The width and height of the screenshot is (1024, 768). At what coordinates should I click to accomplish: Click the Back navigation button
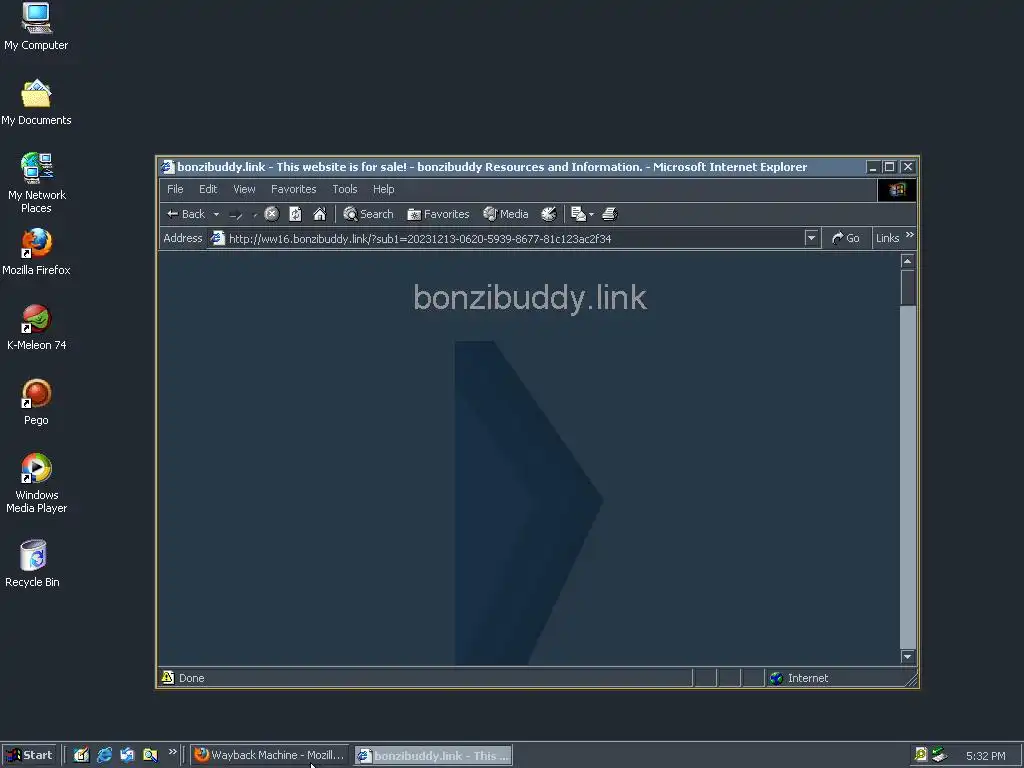pyautogui.click(x=186, y=214)
